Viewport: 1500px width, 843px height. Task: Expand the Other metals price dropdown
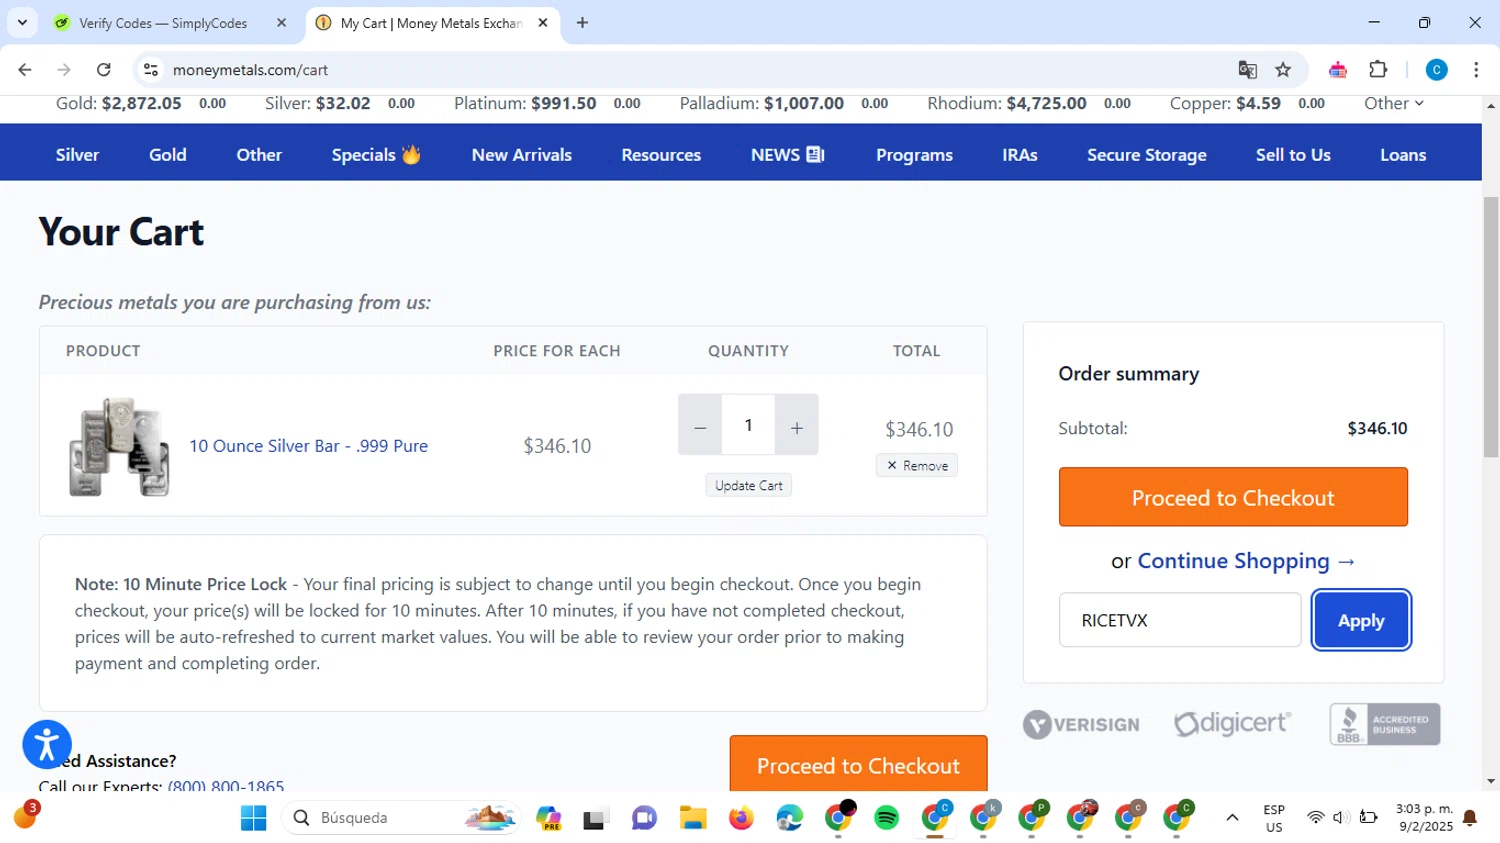tap(1394, 103)
